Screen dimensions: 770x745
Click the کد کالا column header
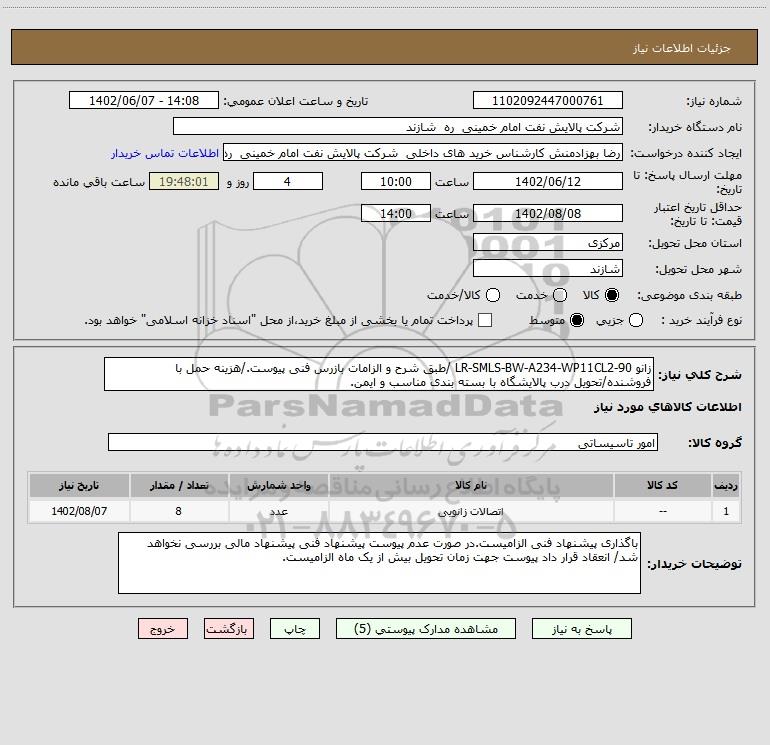pyautogui.click(x=662, y=485)
